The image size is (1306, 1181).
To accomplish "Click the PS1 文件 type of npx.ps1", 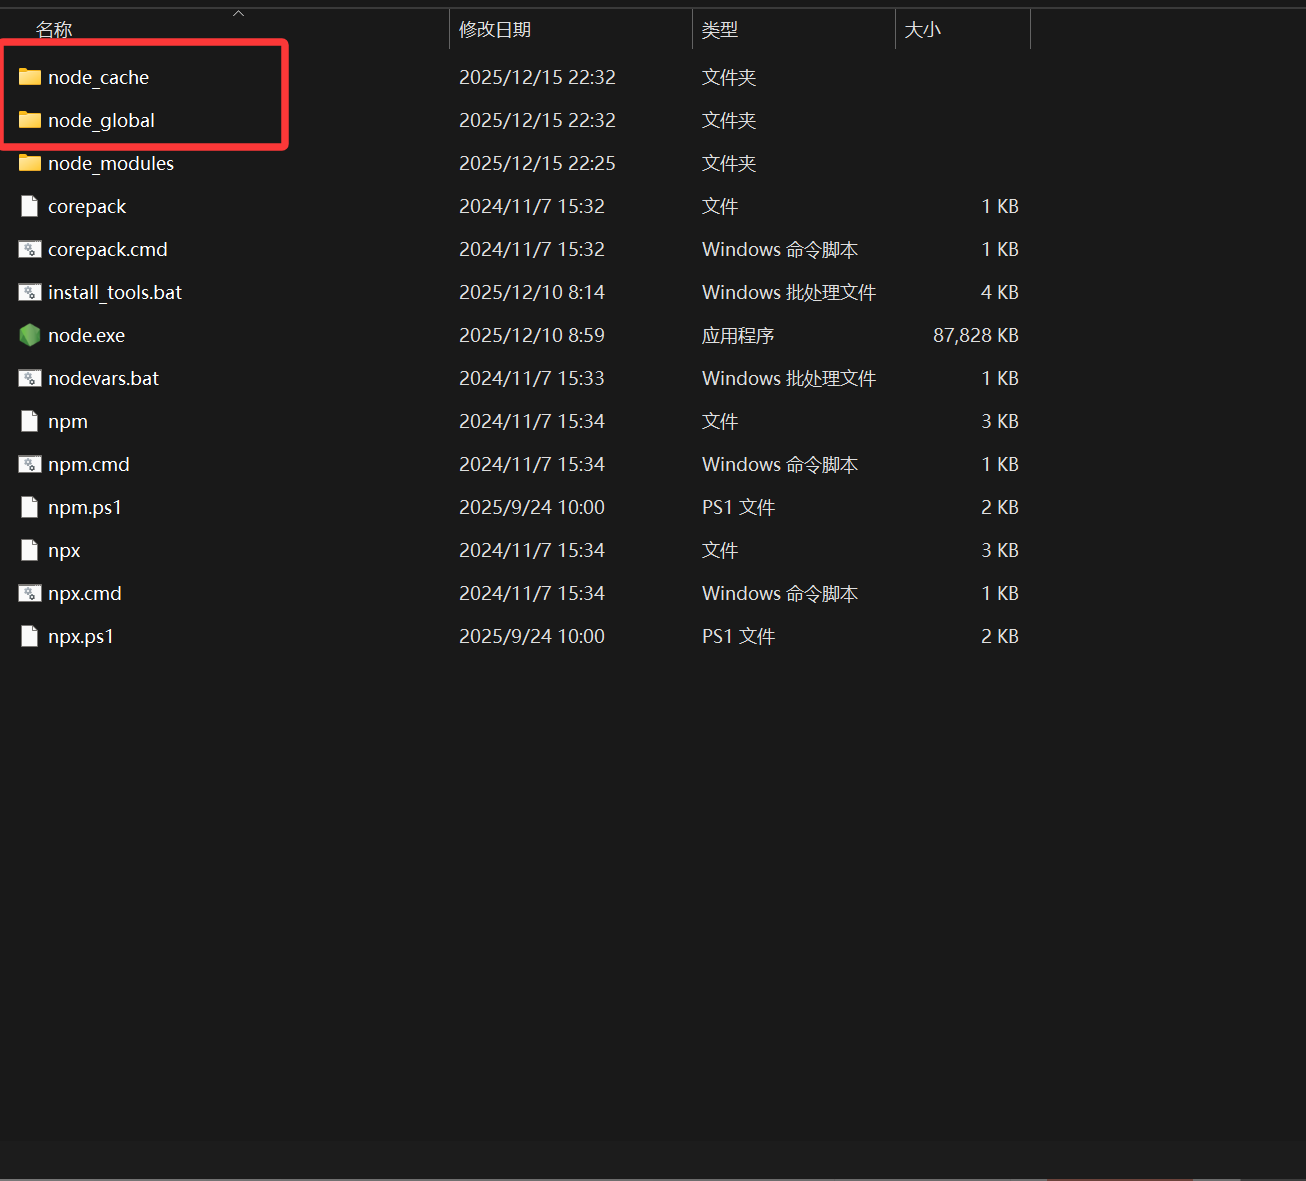I will click(x=739, y=636).
